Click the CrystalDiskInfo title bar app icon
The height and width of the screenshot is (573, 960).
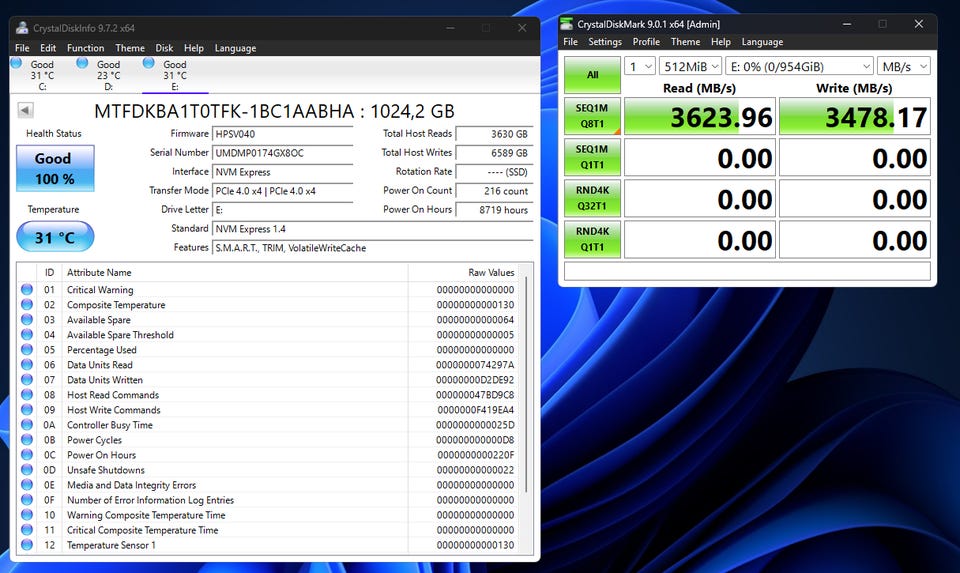[23, 28]
